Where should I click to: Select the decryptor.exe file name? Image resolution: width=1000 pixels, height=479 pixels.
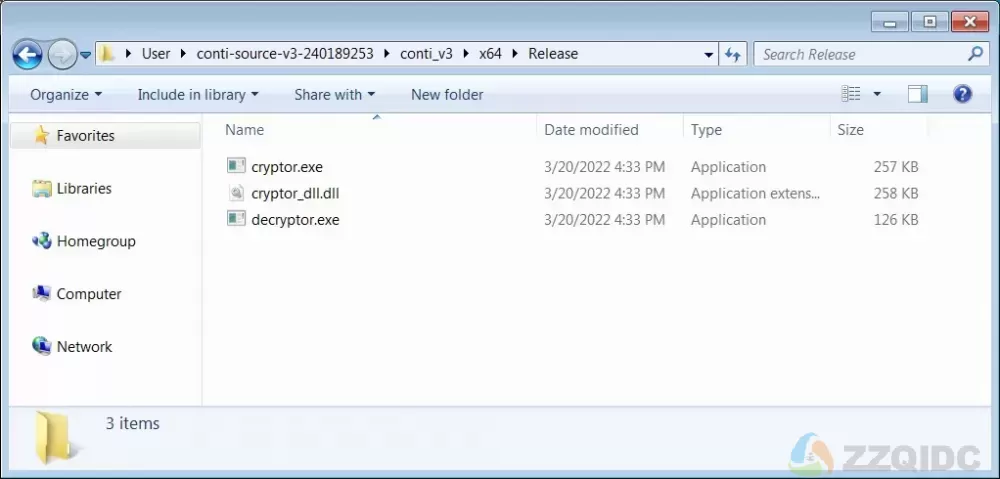[295, 220]
